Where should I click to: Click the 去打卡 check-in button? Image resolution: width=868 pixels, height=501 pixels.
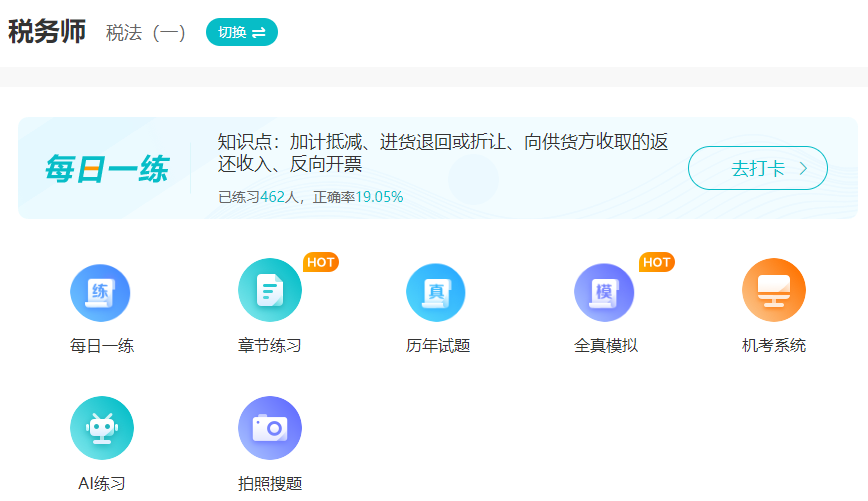[757, 168]
